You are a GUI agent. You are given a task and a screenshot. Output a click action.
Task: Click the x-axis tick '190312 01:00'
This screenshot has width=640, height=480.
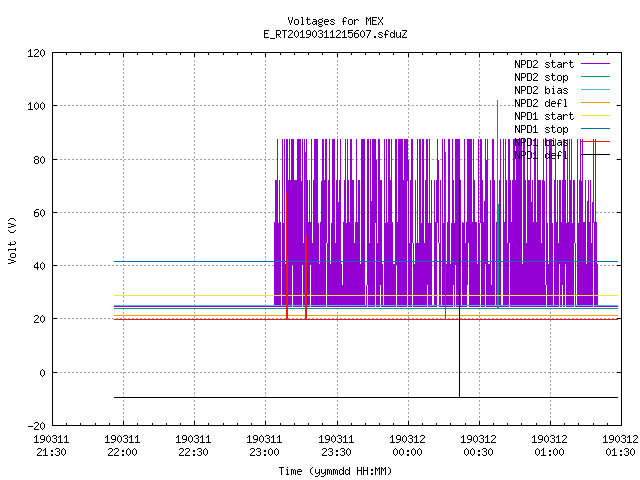point(549,446)
